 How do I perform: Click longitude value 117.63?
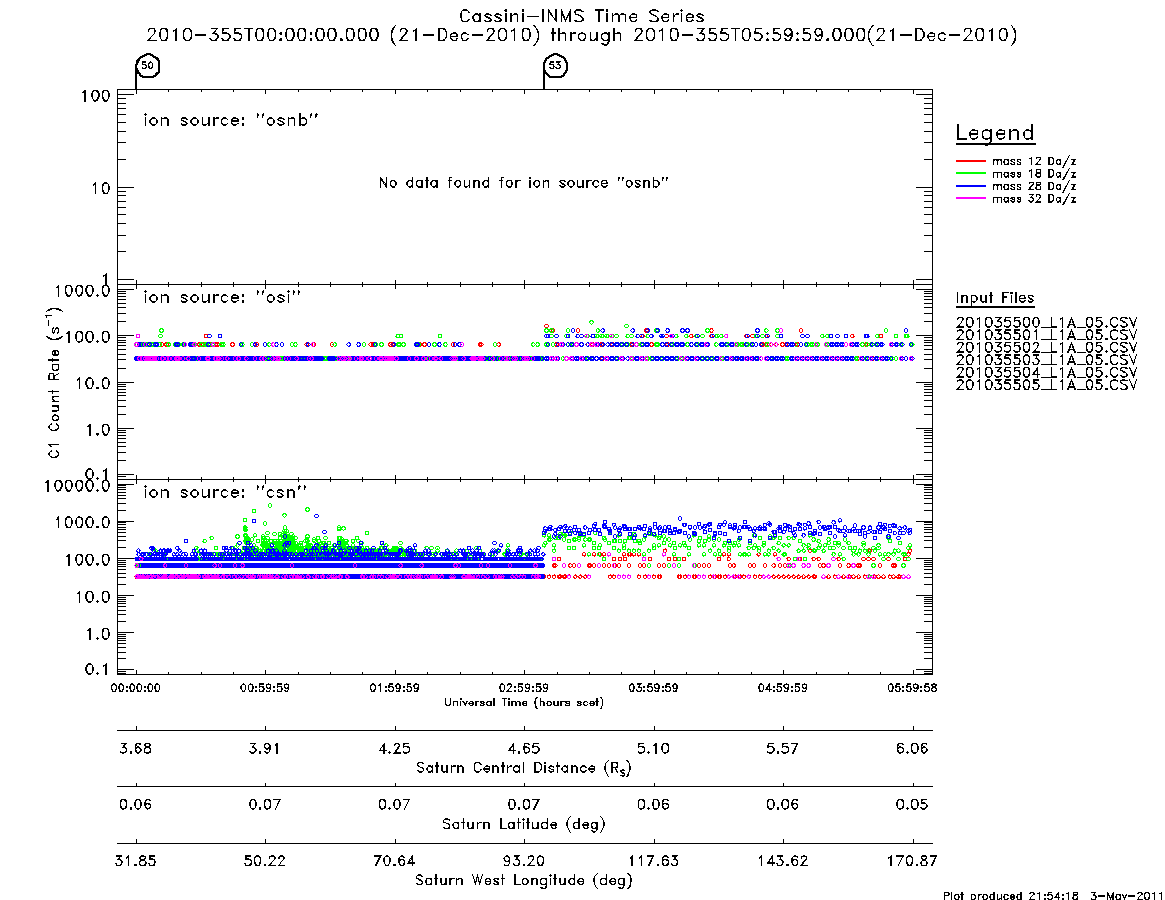pyautogui.click(x=653, y=861)
